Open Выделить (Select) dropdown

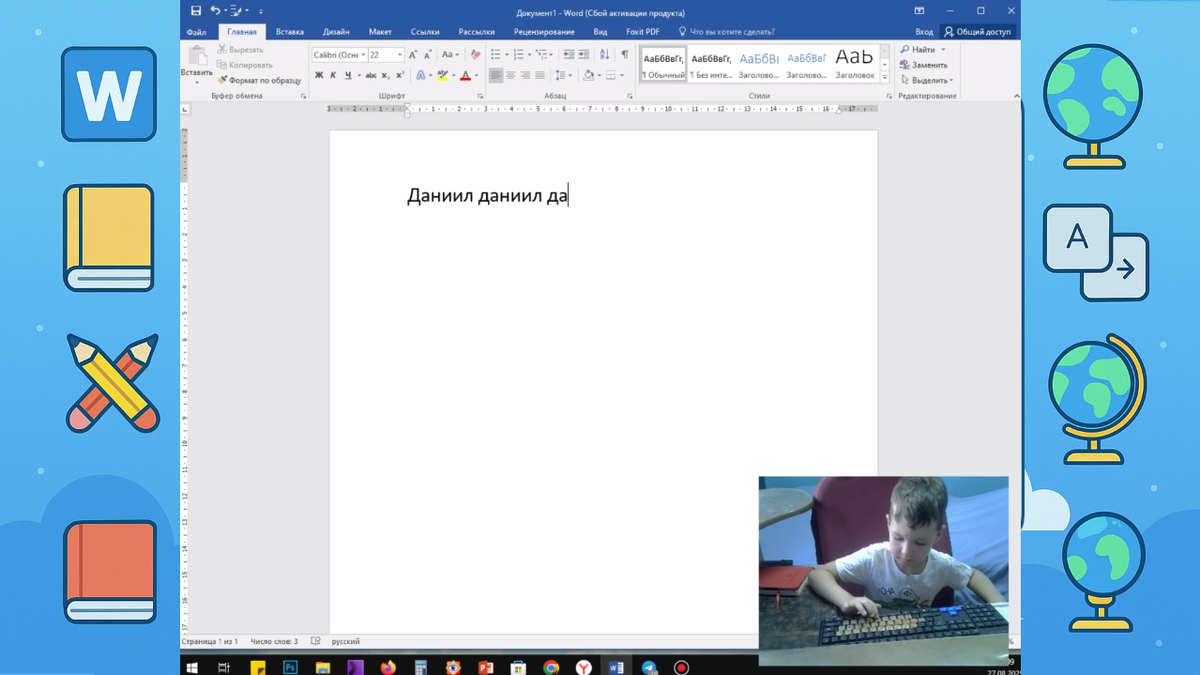point(927,80)
